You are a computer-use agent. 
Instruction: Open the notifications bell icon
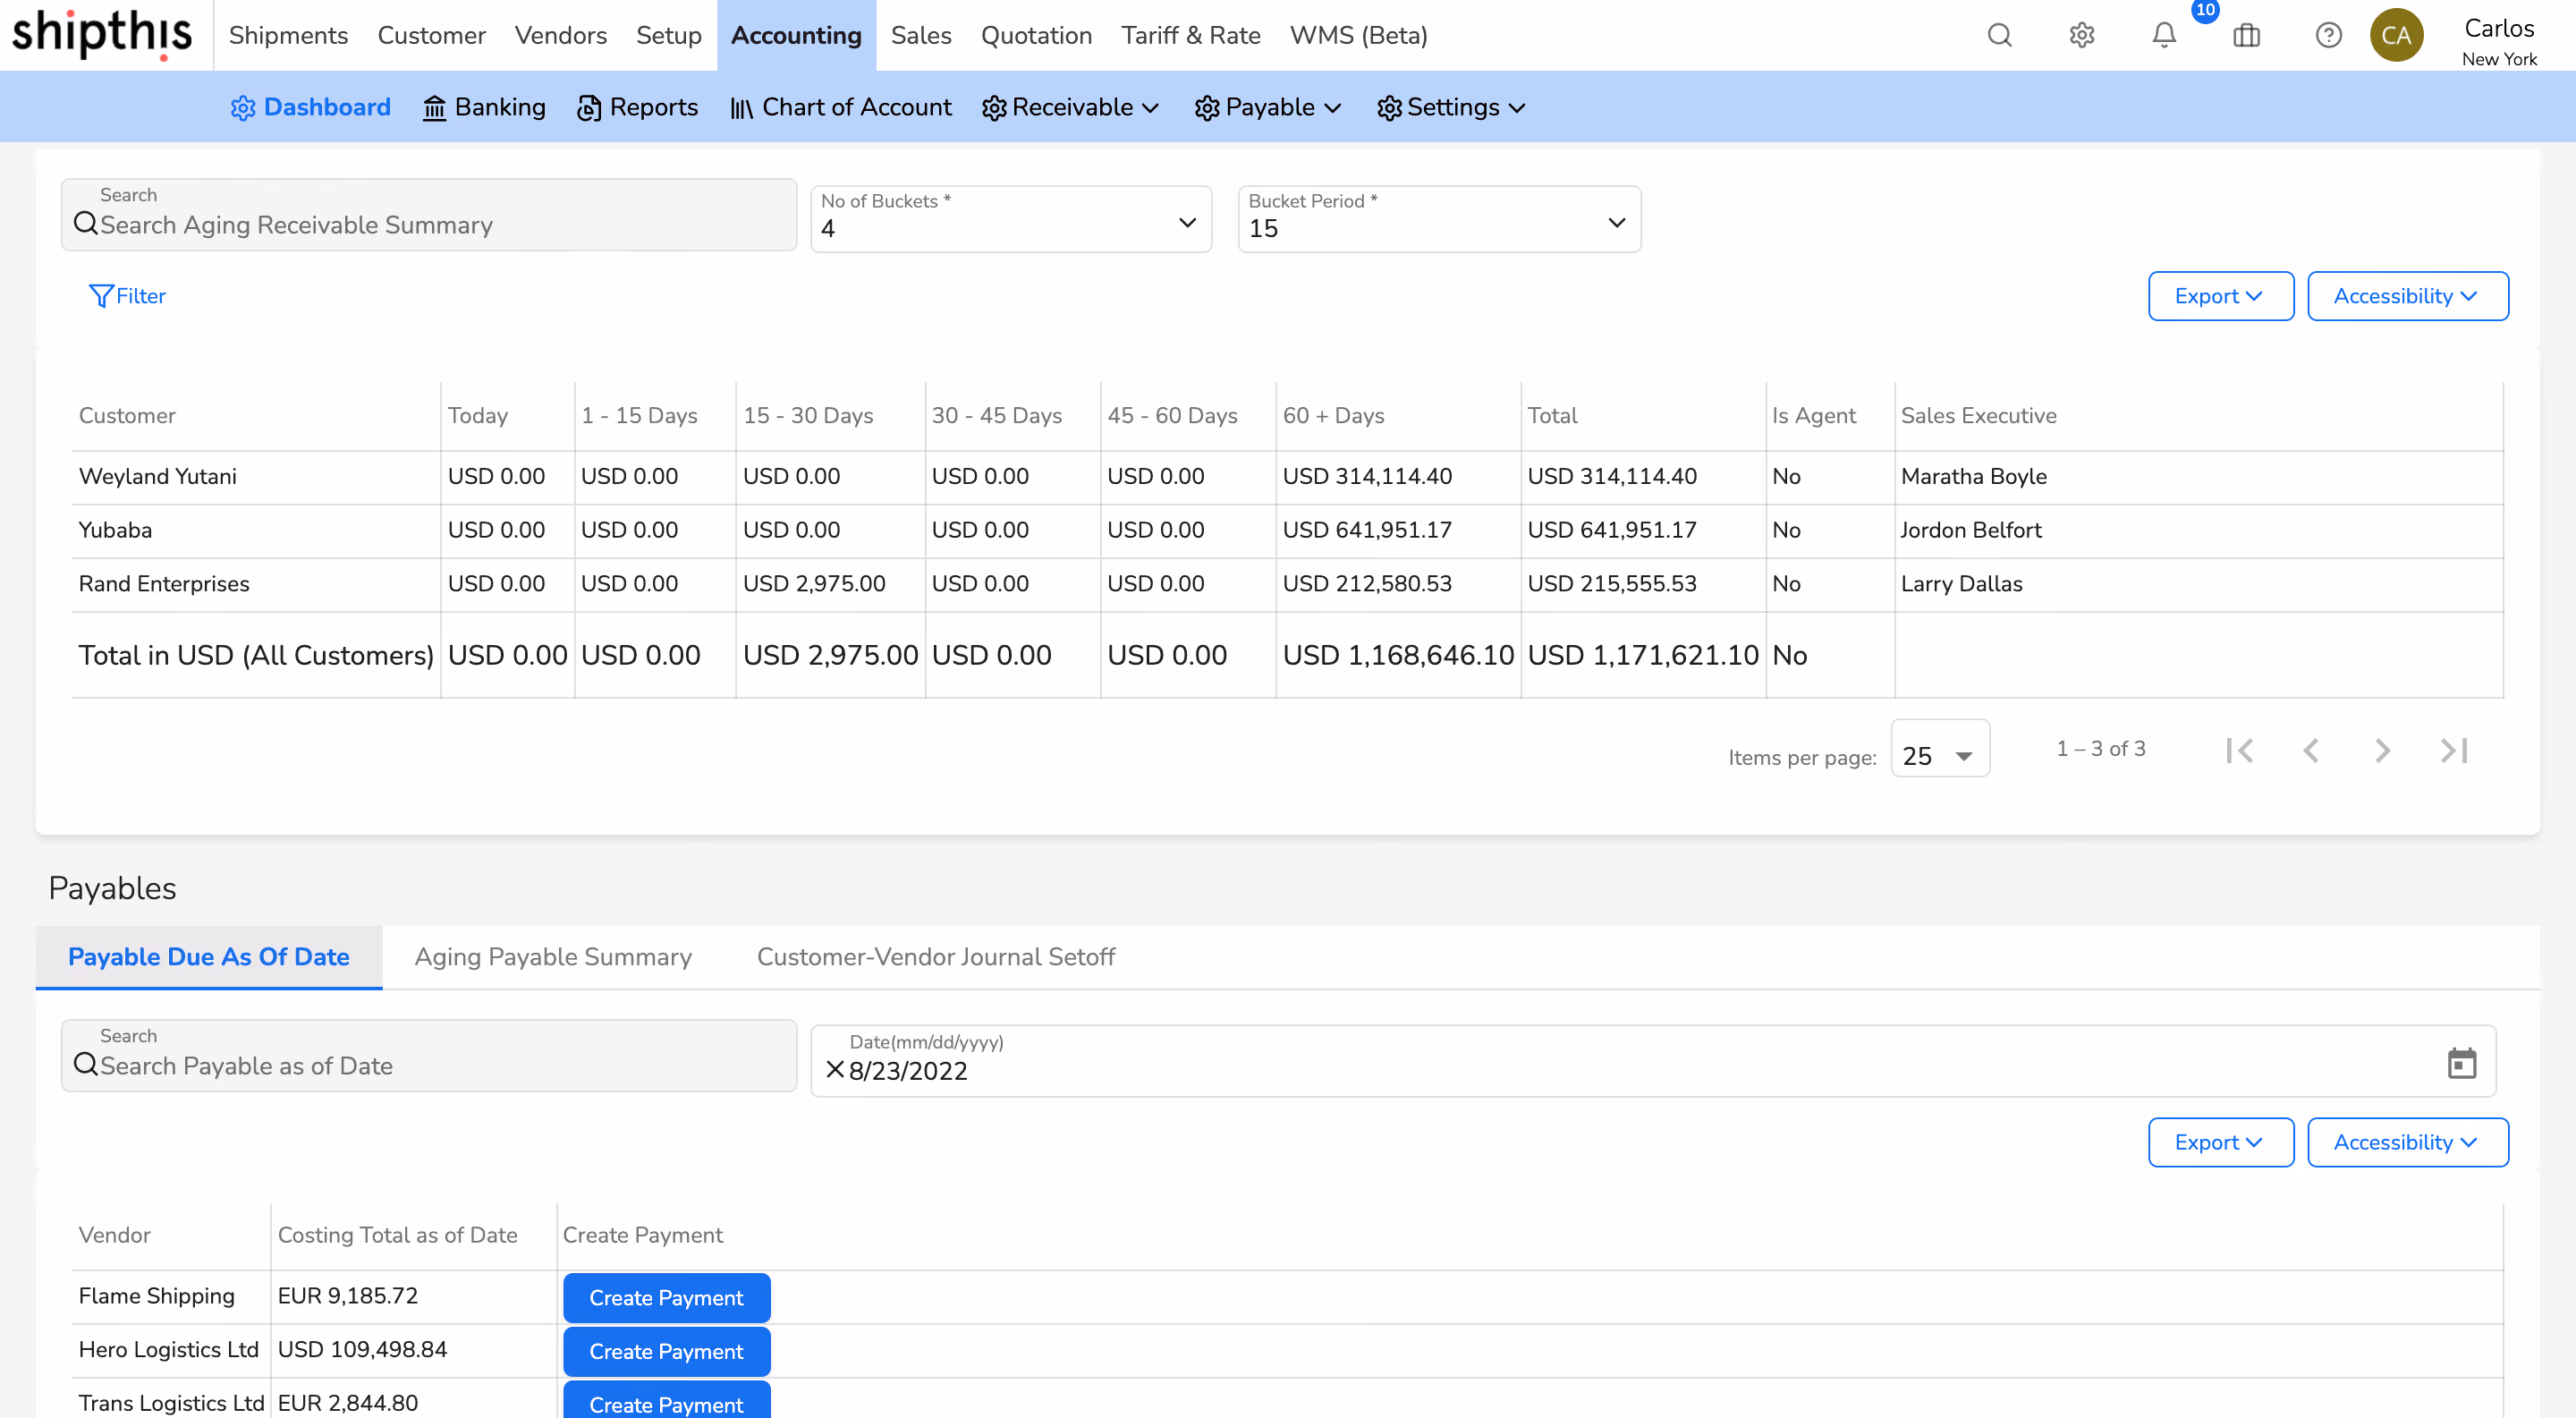tap(2164, 36)
